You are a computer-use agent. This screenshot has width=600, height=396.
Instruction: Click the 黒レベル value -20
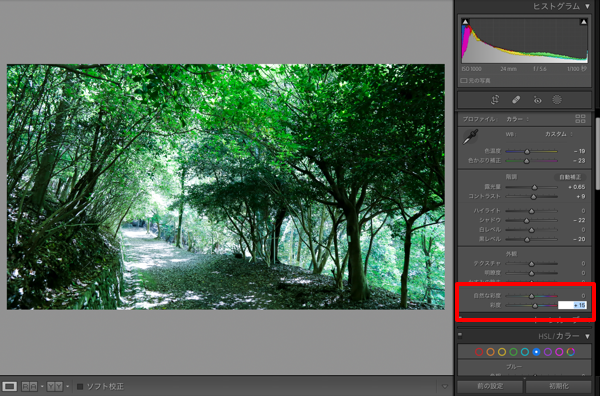[x=579, y=239]
